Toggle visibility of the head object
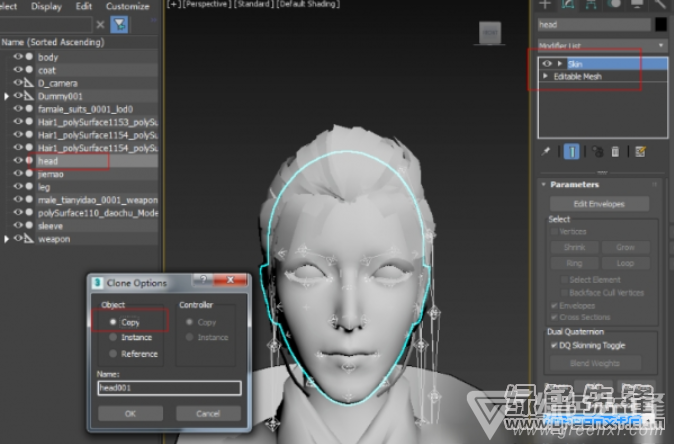674x444 pixels. click(x=18, y=160)
